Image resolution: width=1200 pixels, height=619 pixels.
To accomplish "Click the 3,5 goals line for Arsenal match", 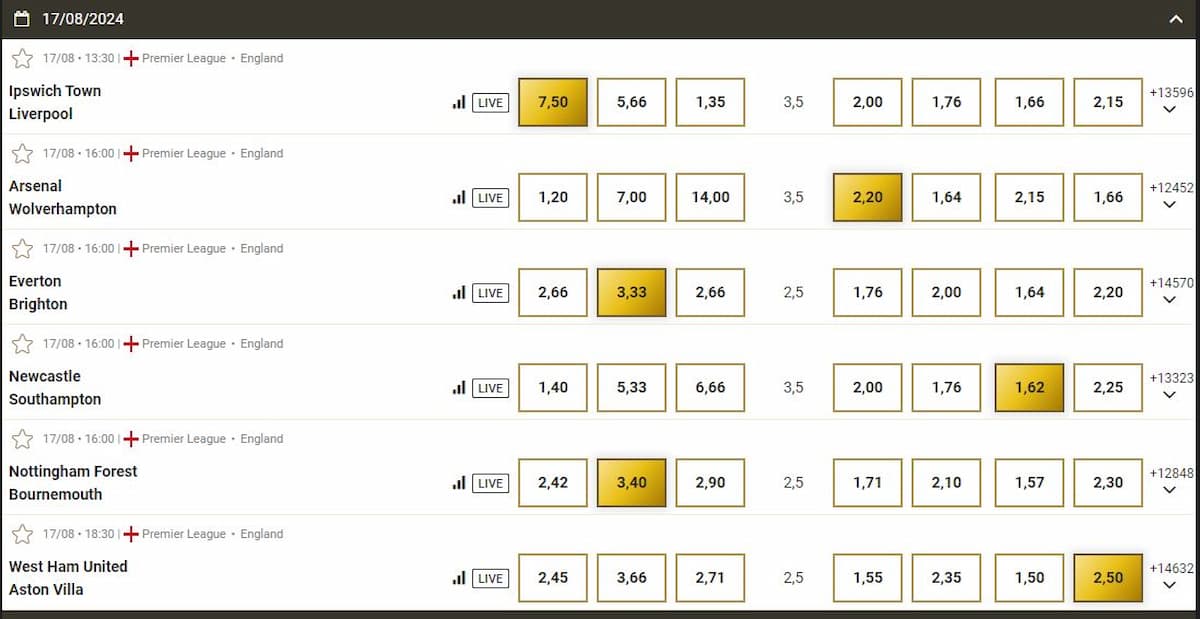I will point(793,197).
